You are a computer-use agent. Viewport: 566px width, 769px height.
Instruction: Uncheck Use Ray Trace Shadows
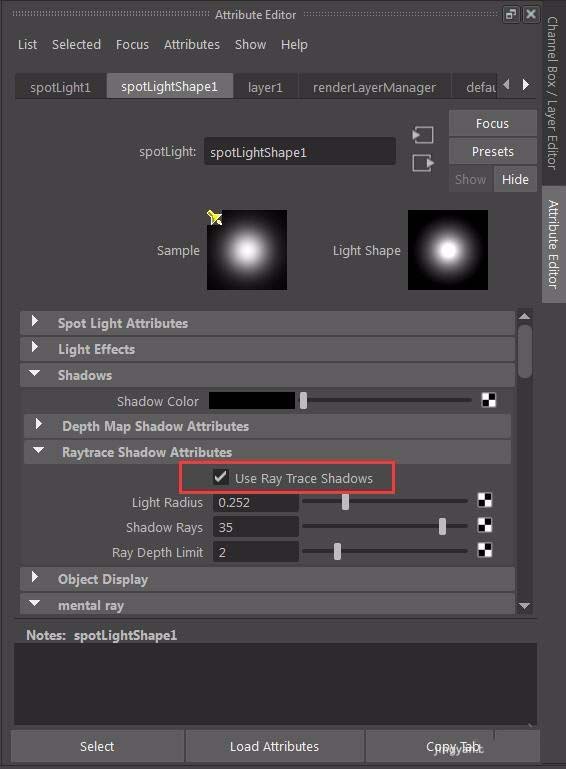pos(221,477)
